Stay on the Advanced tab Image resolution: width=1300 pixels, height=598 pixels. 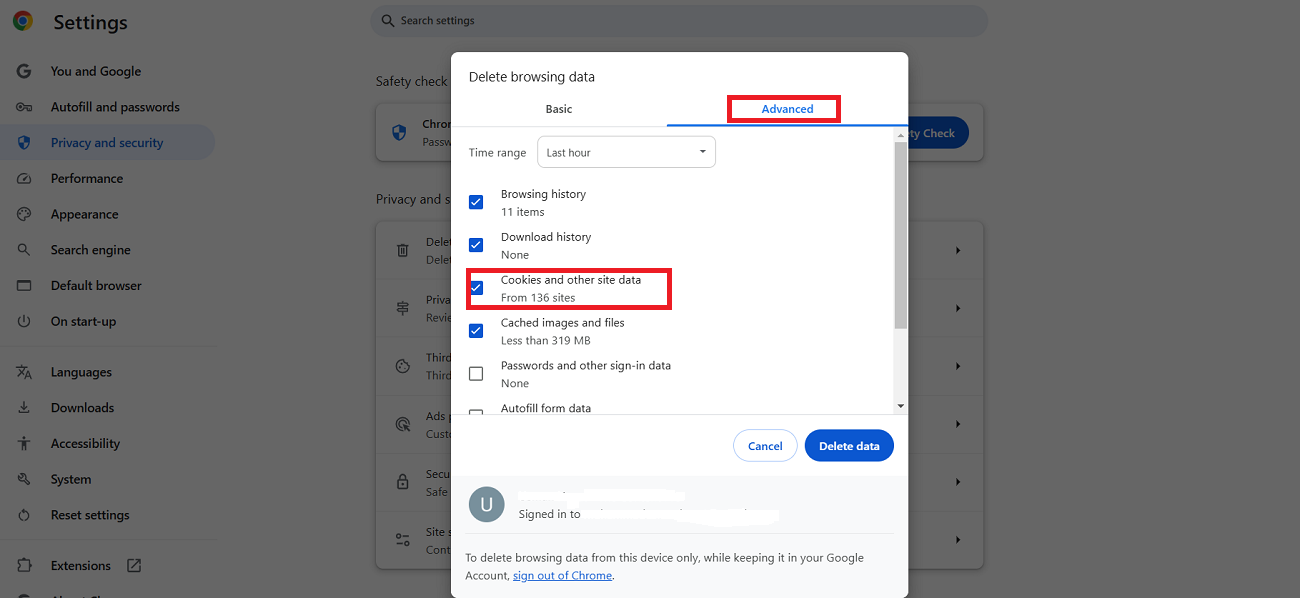click(x=783, y=108)
